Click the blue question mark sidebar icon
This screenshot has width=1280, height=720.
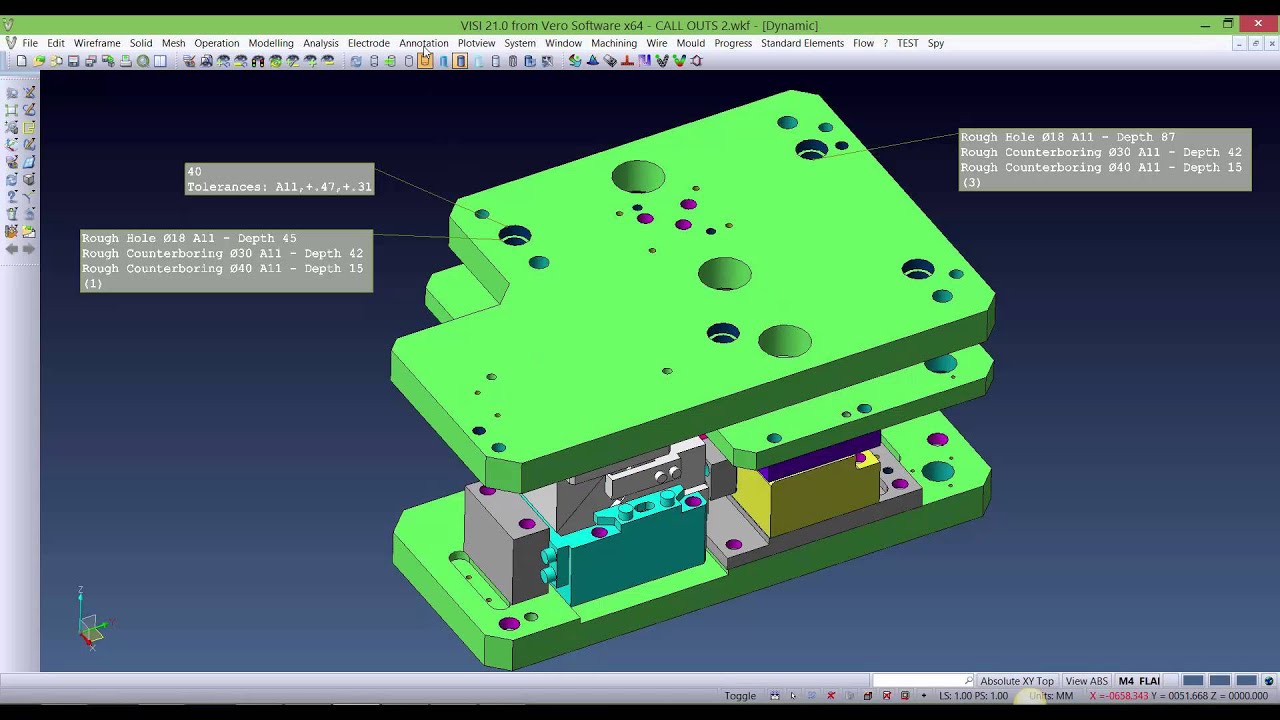11,196
